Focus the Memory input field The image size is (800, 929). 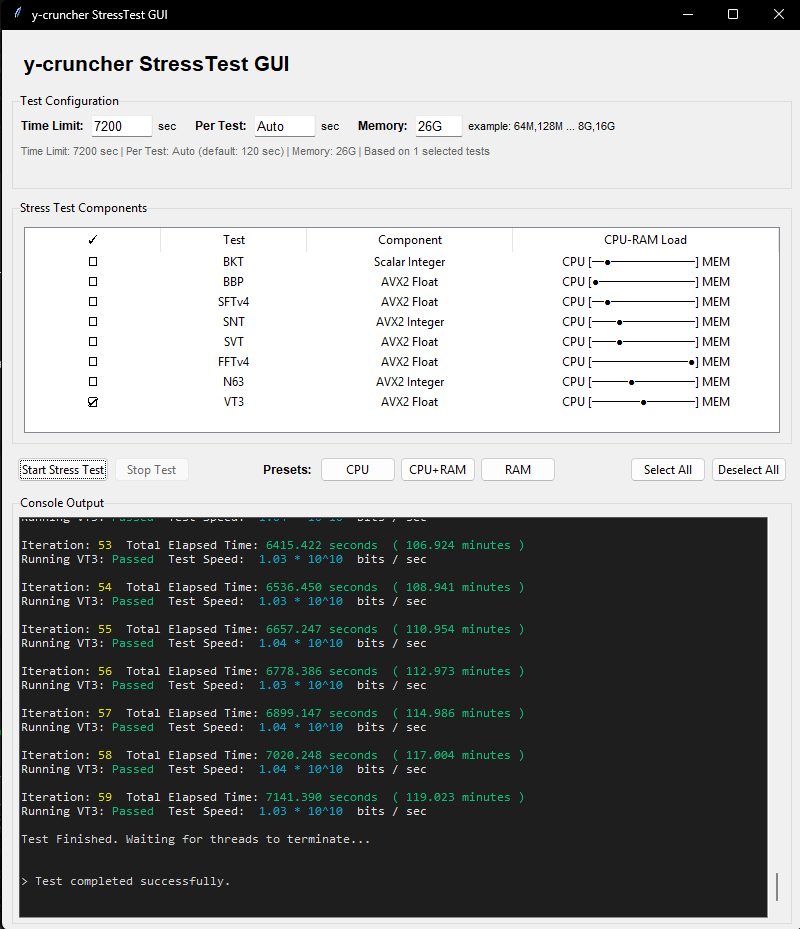(439, 126)
